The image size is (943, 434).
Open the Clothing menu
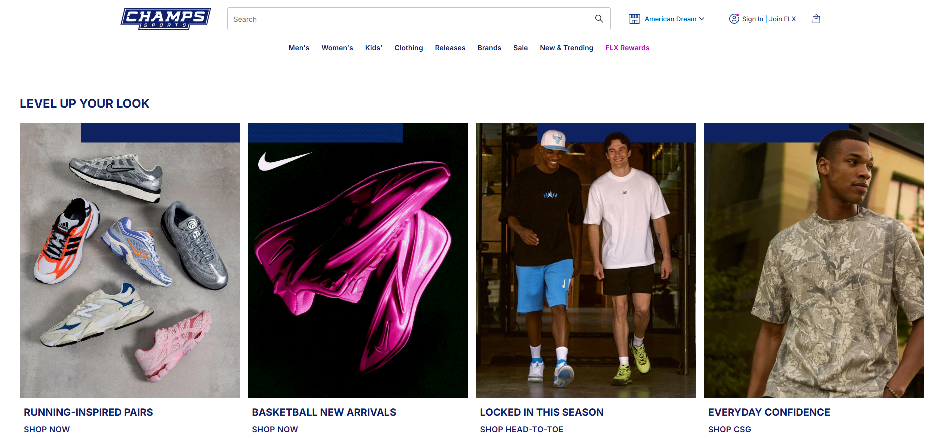point(408,47)
